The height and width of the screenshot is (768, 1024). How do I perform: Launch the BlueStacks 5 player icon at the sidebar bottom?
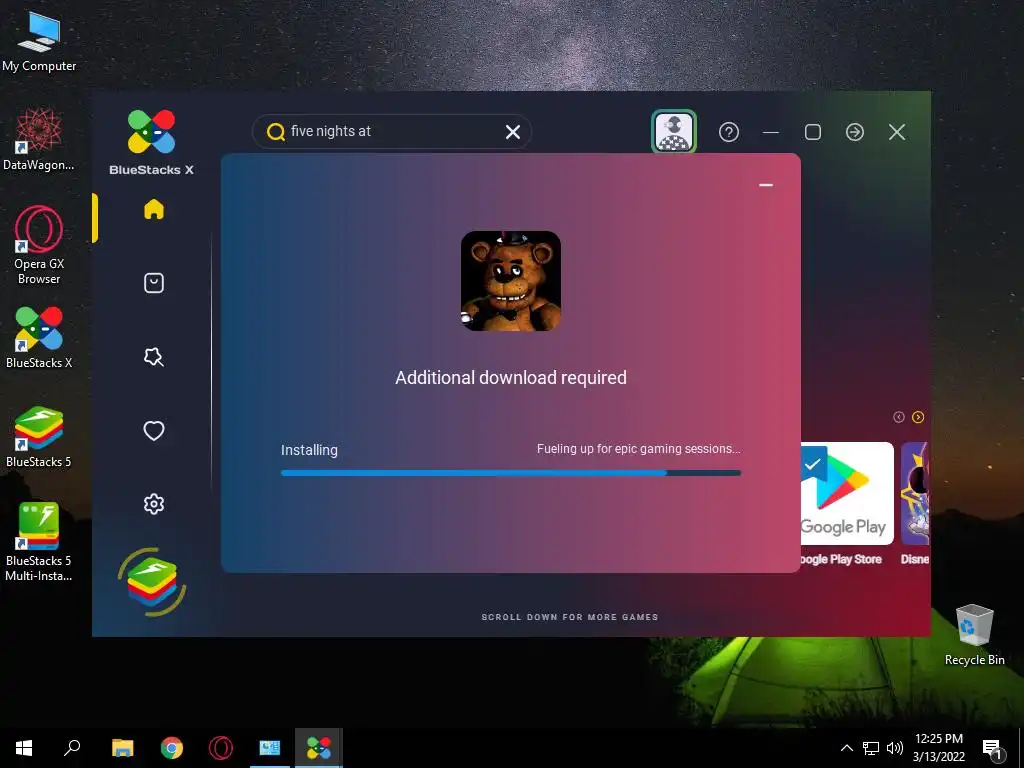152,582
